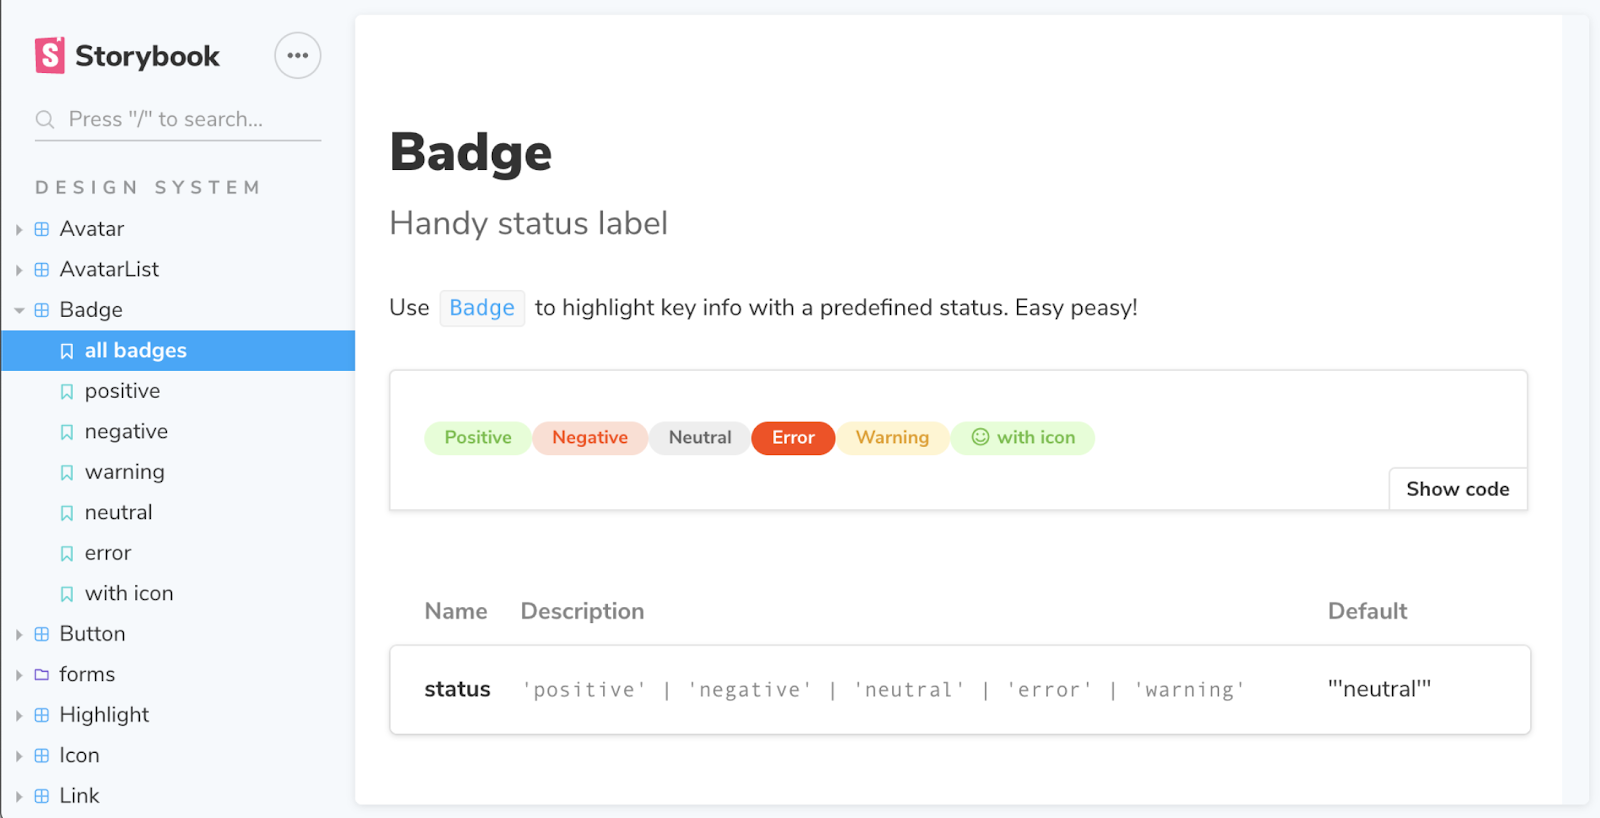The width and height of the screenshot is (1600, 818).
Task: Select the negative story
Action: click(126, 432)
